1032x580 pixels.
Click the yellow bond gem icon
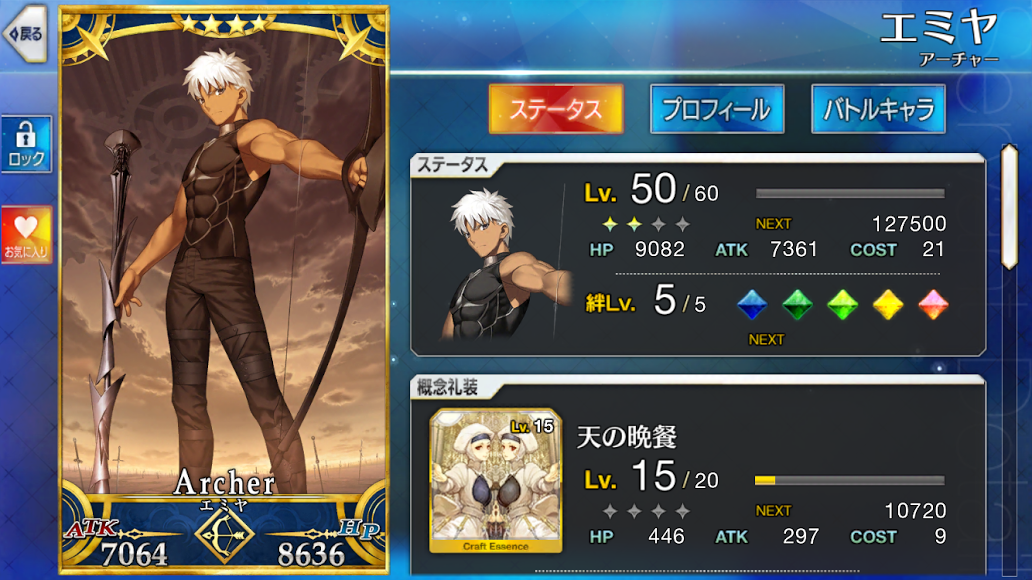888,305
